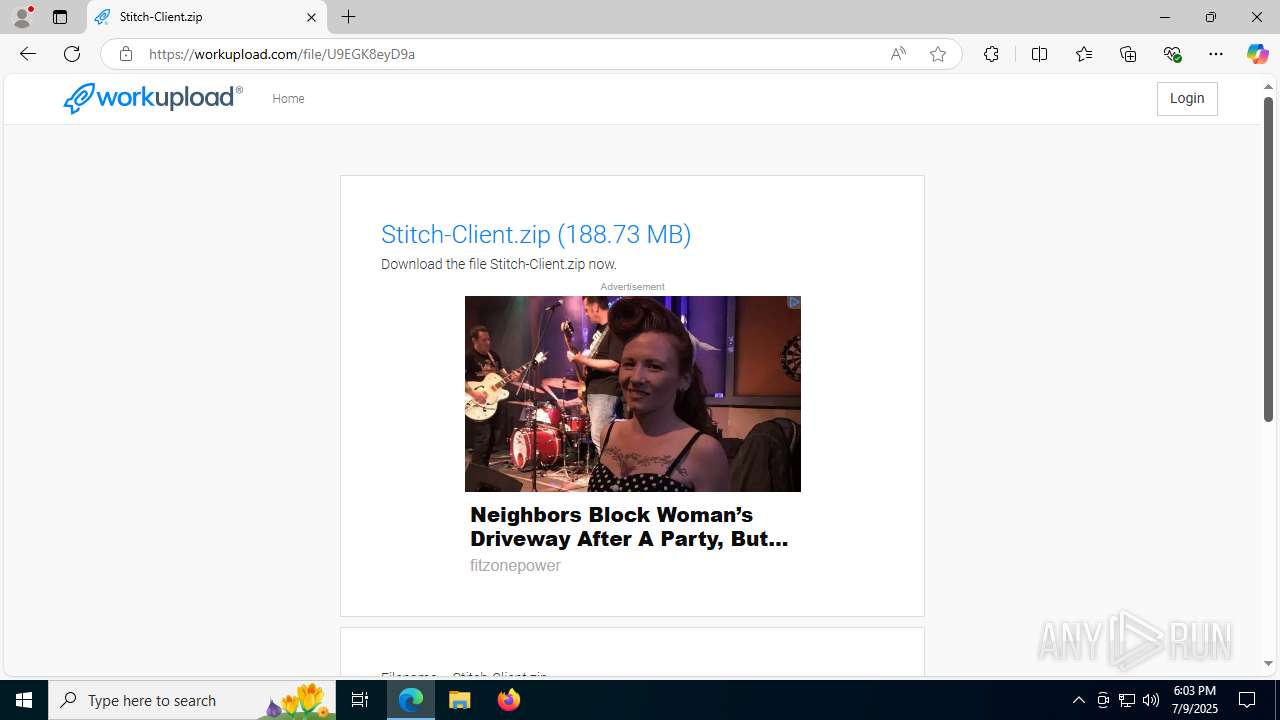Click the Login button
This screenshot has width=1280, height=720.
[x=1187, y=98]
